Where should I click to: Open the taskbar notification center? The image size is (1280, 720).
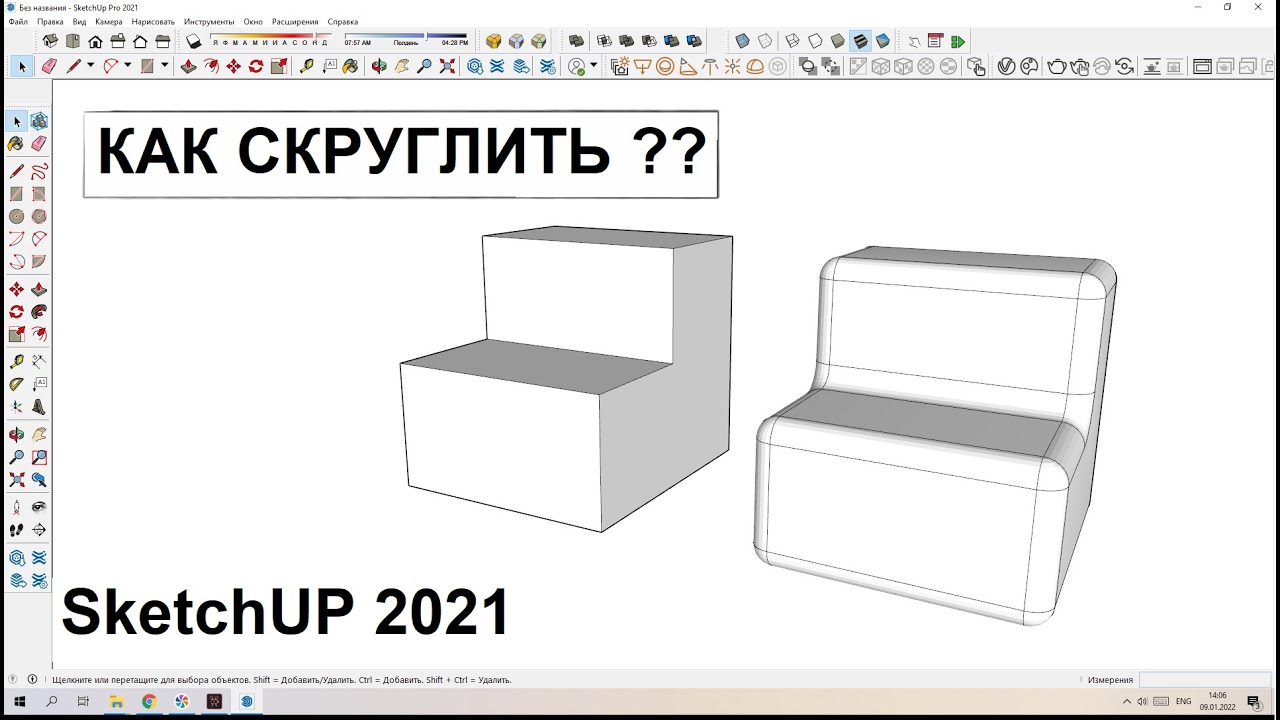click(x=1253, y=701)
